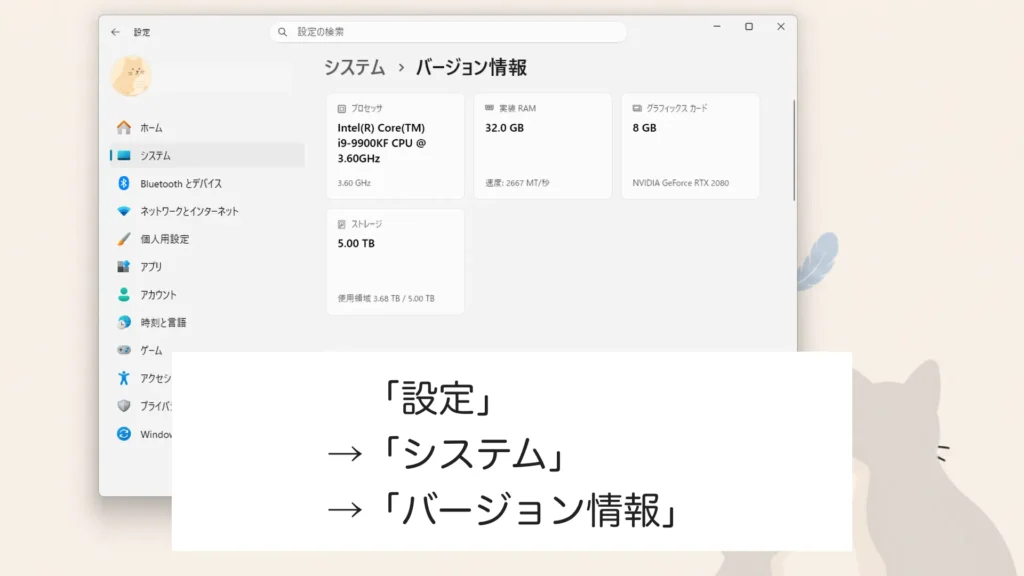Click the アプリ icon

(123, 266)
